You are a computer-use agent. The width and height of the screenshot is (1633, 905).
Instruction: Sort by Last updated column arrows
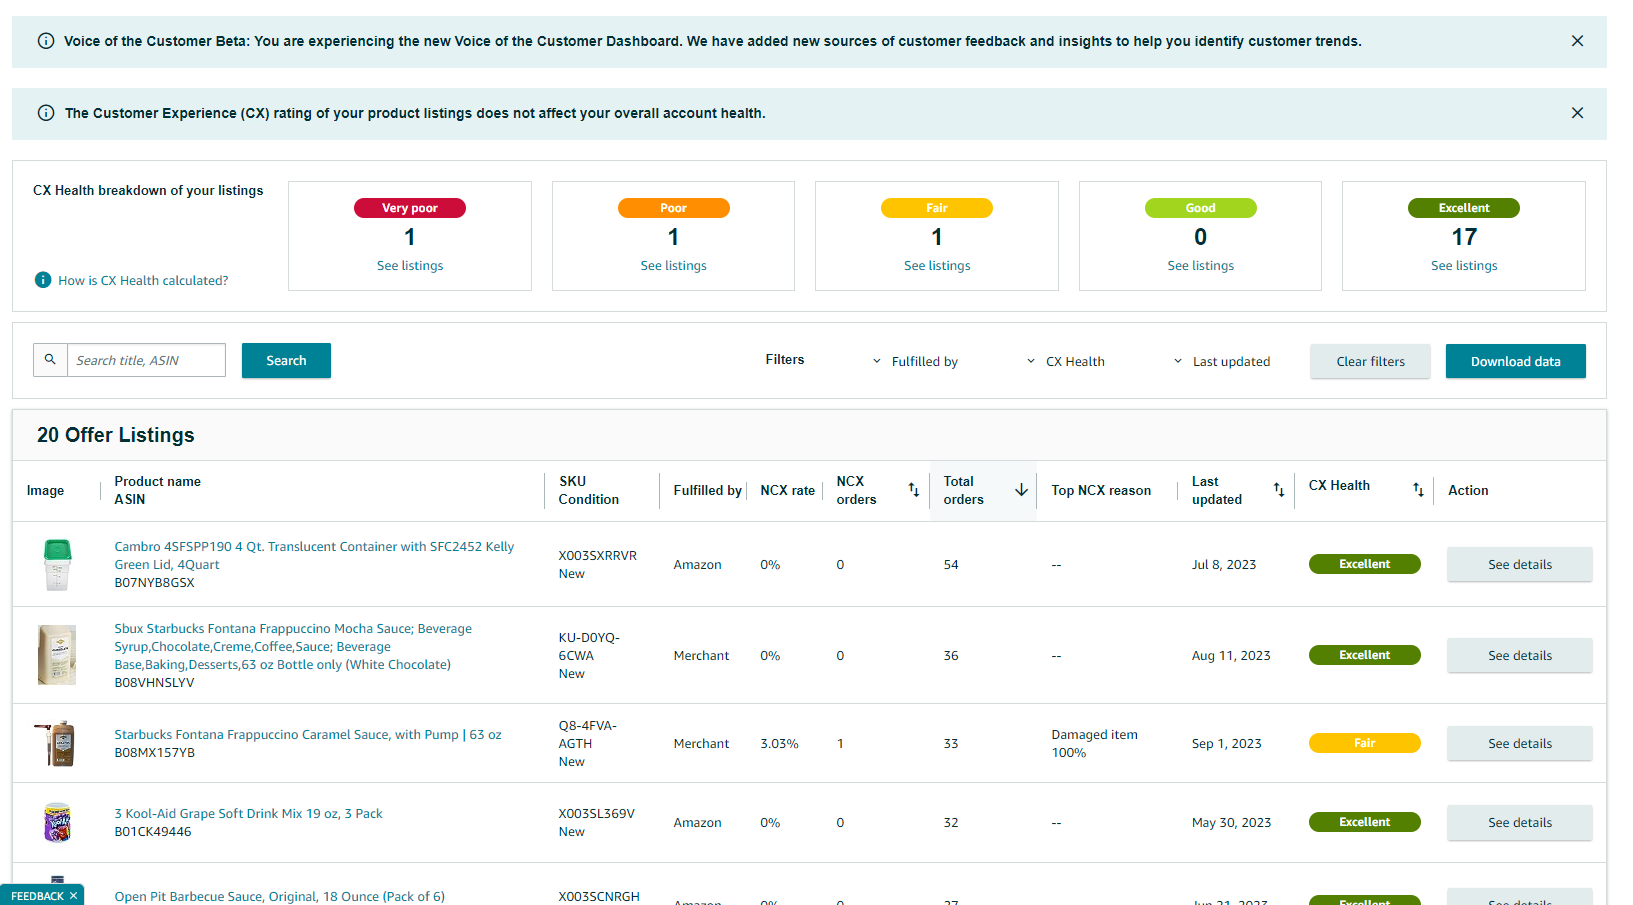(1279, 490)
